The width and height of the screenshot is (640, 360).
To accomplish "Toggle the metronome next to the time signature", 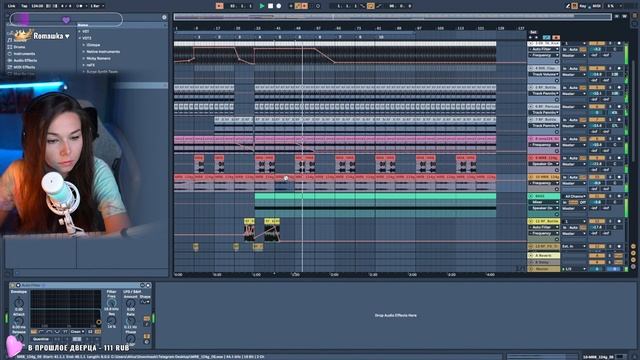I will coord(80,6).
